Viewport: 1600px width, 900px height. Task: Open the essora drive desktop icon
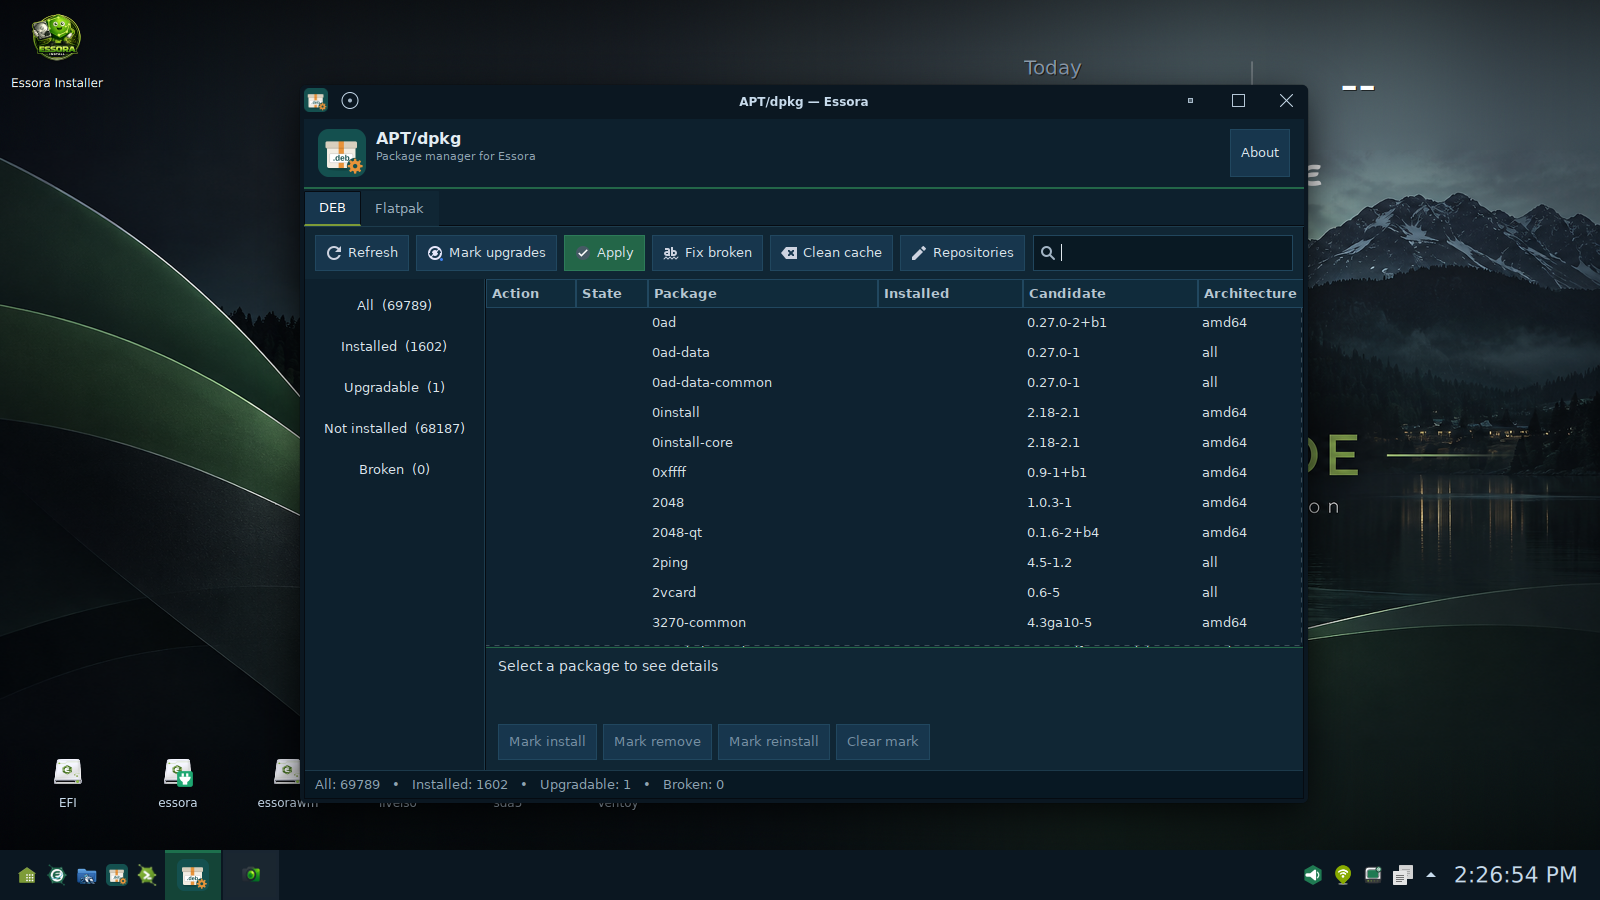click(x=178, y=783)
